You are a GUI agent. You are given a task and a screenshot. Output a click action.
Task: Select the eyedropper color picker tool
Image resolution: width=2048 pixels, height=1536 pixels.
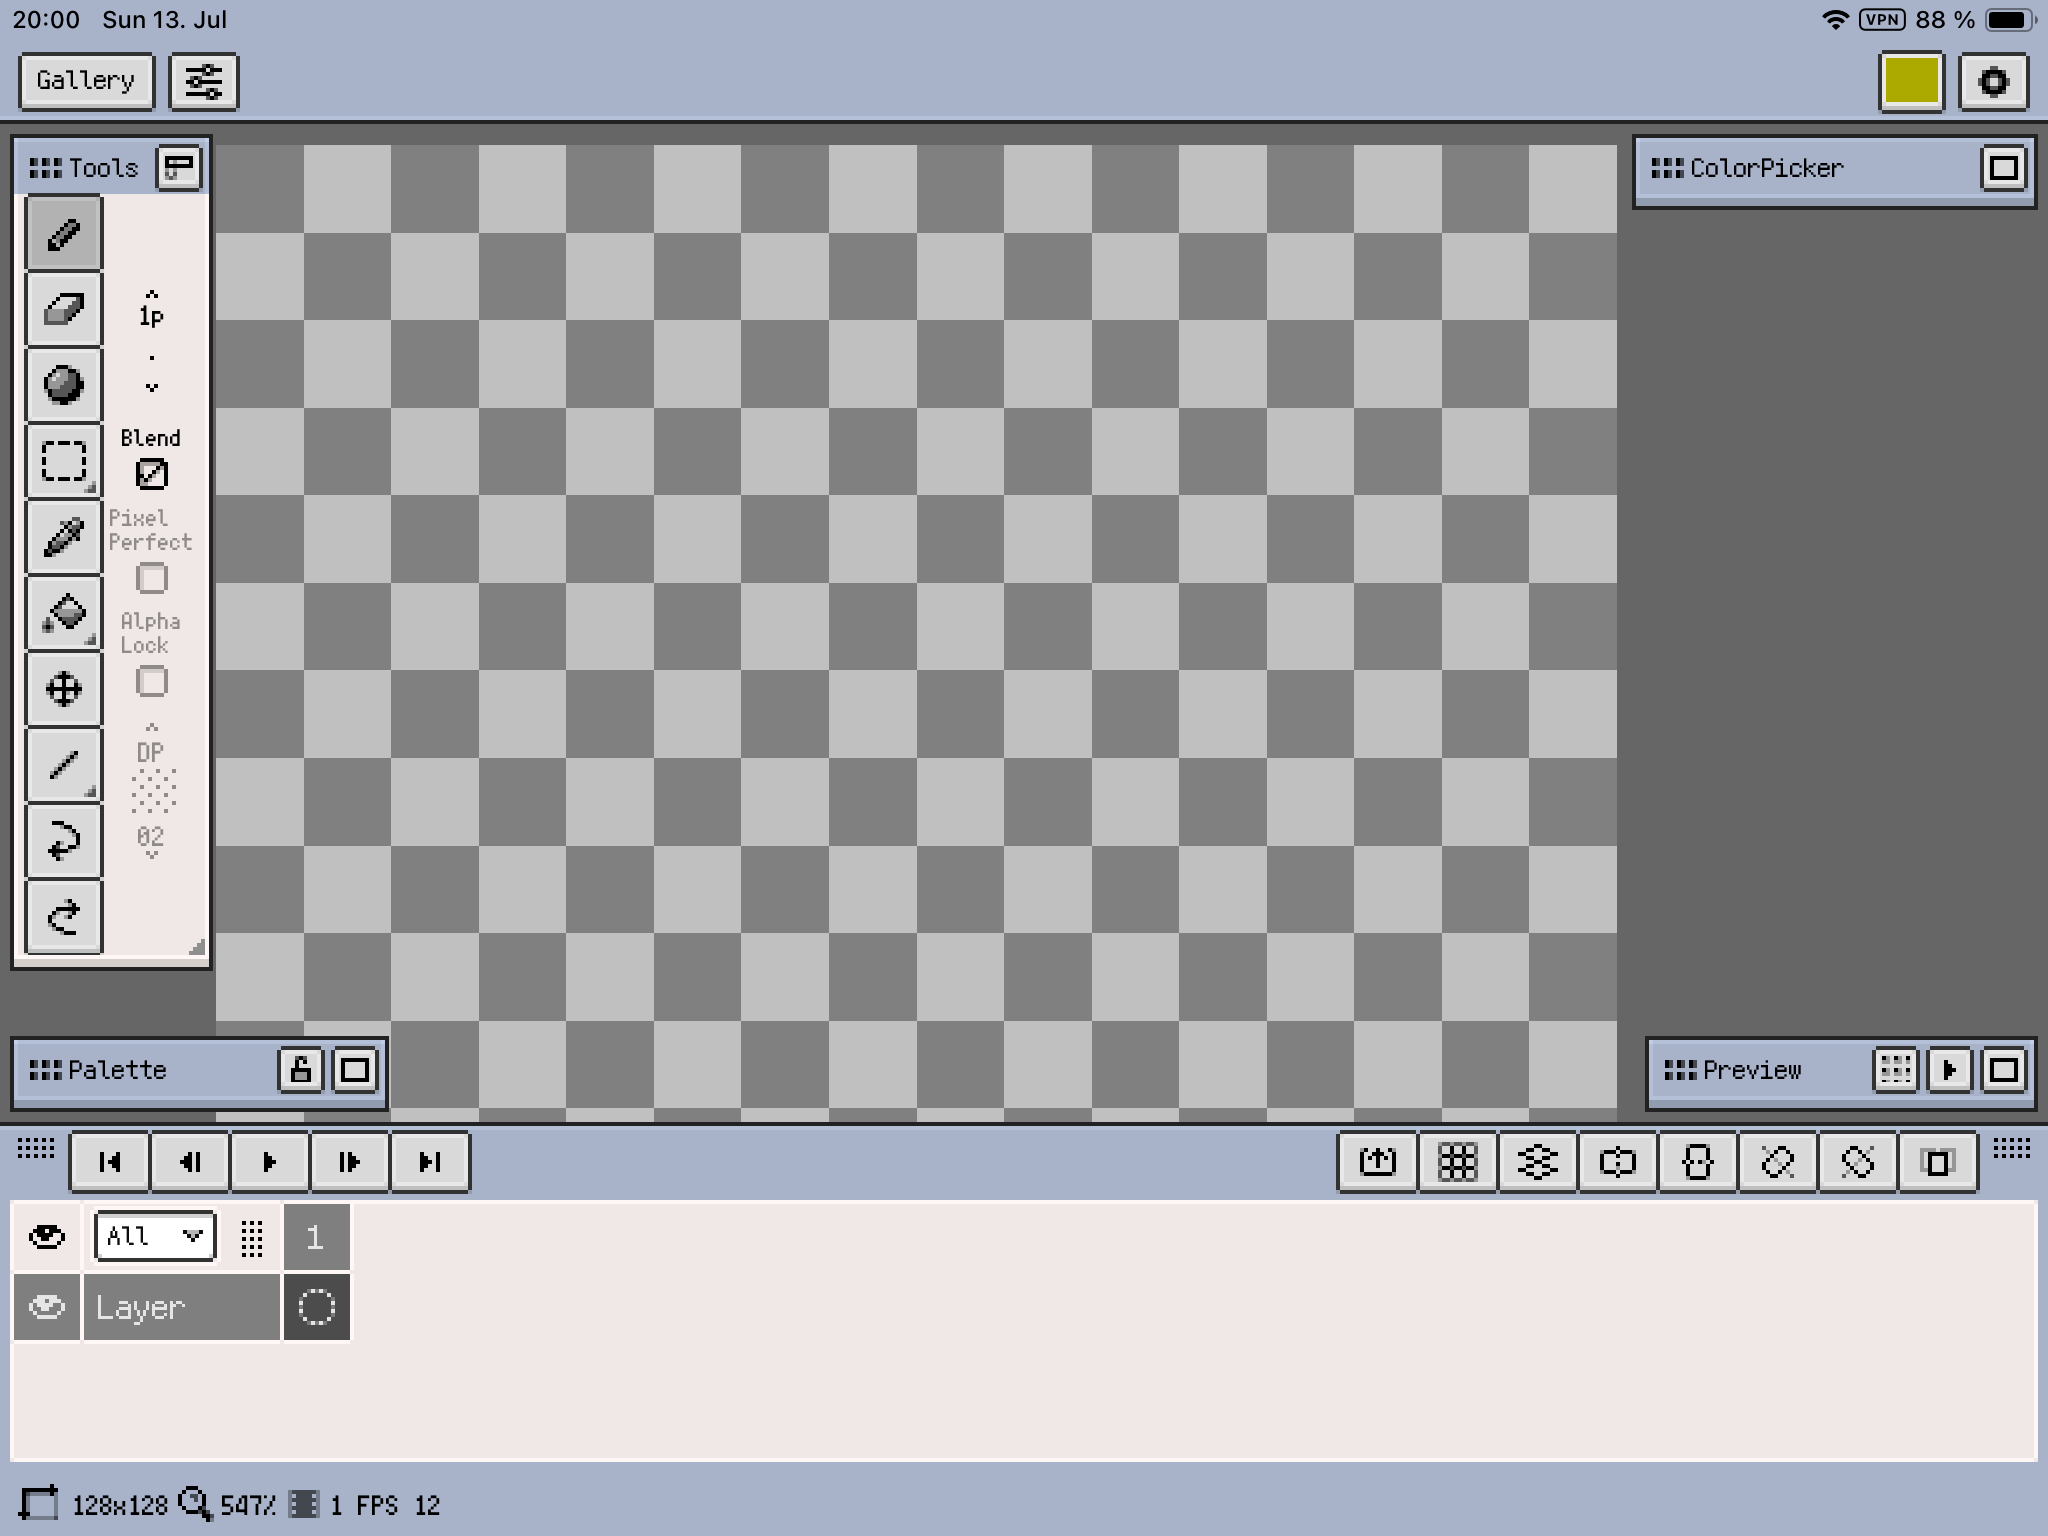click(63, 537)
